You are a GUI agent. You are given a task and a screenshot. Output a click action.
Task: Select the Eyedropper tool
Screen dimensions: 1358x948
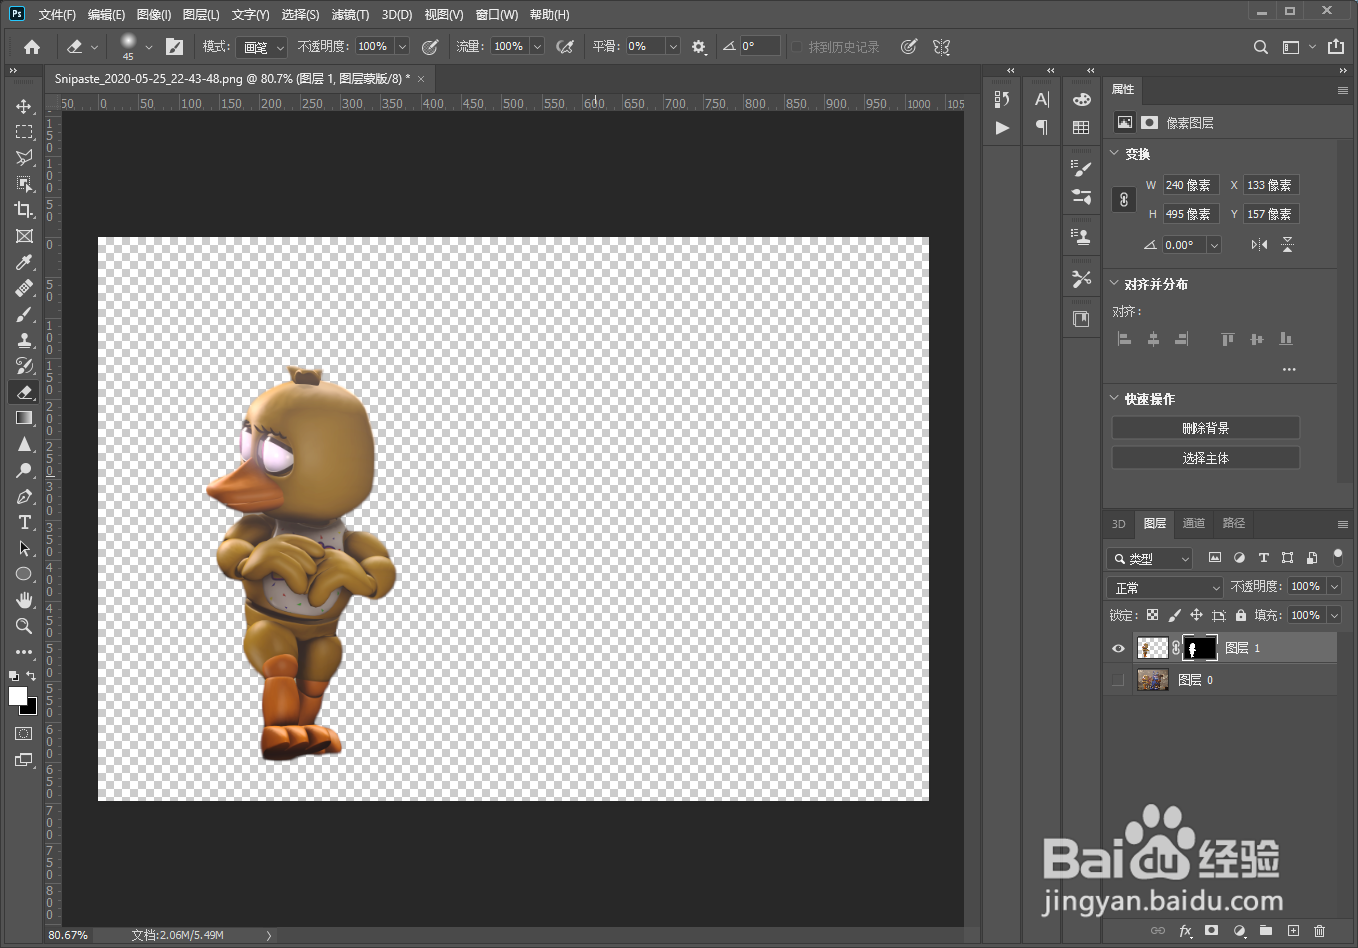click(x=24, y=262)
